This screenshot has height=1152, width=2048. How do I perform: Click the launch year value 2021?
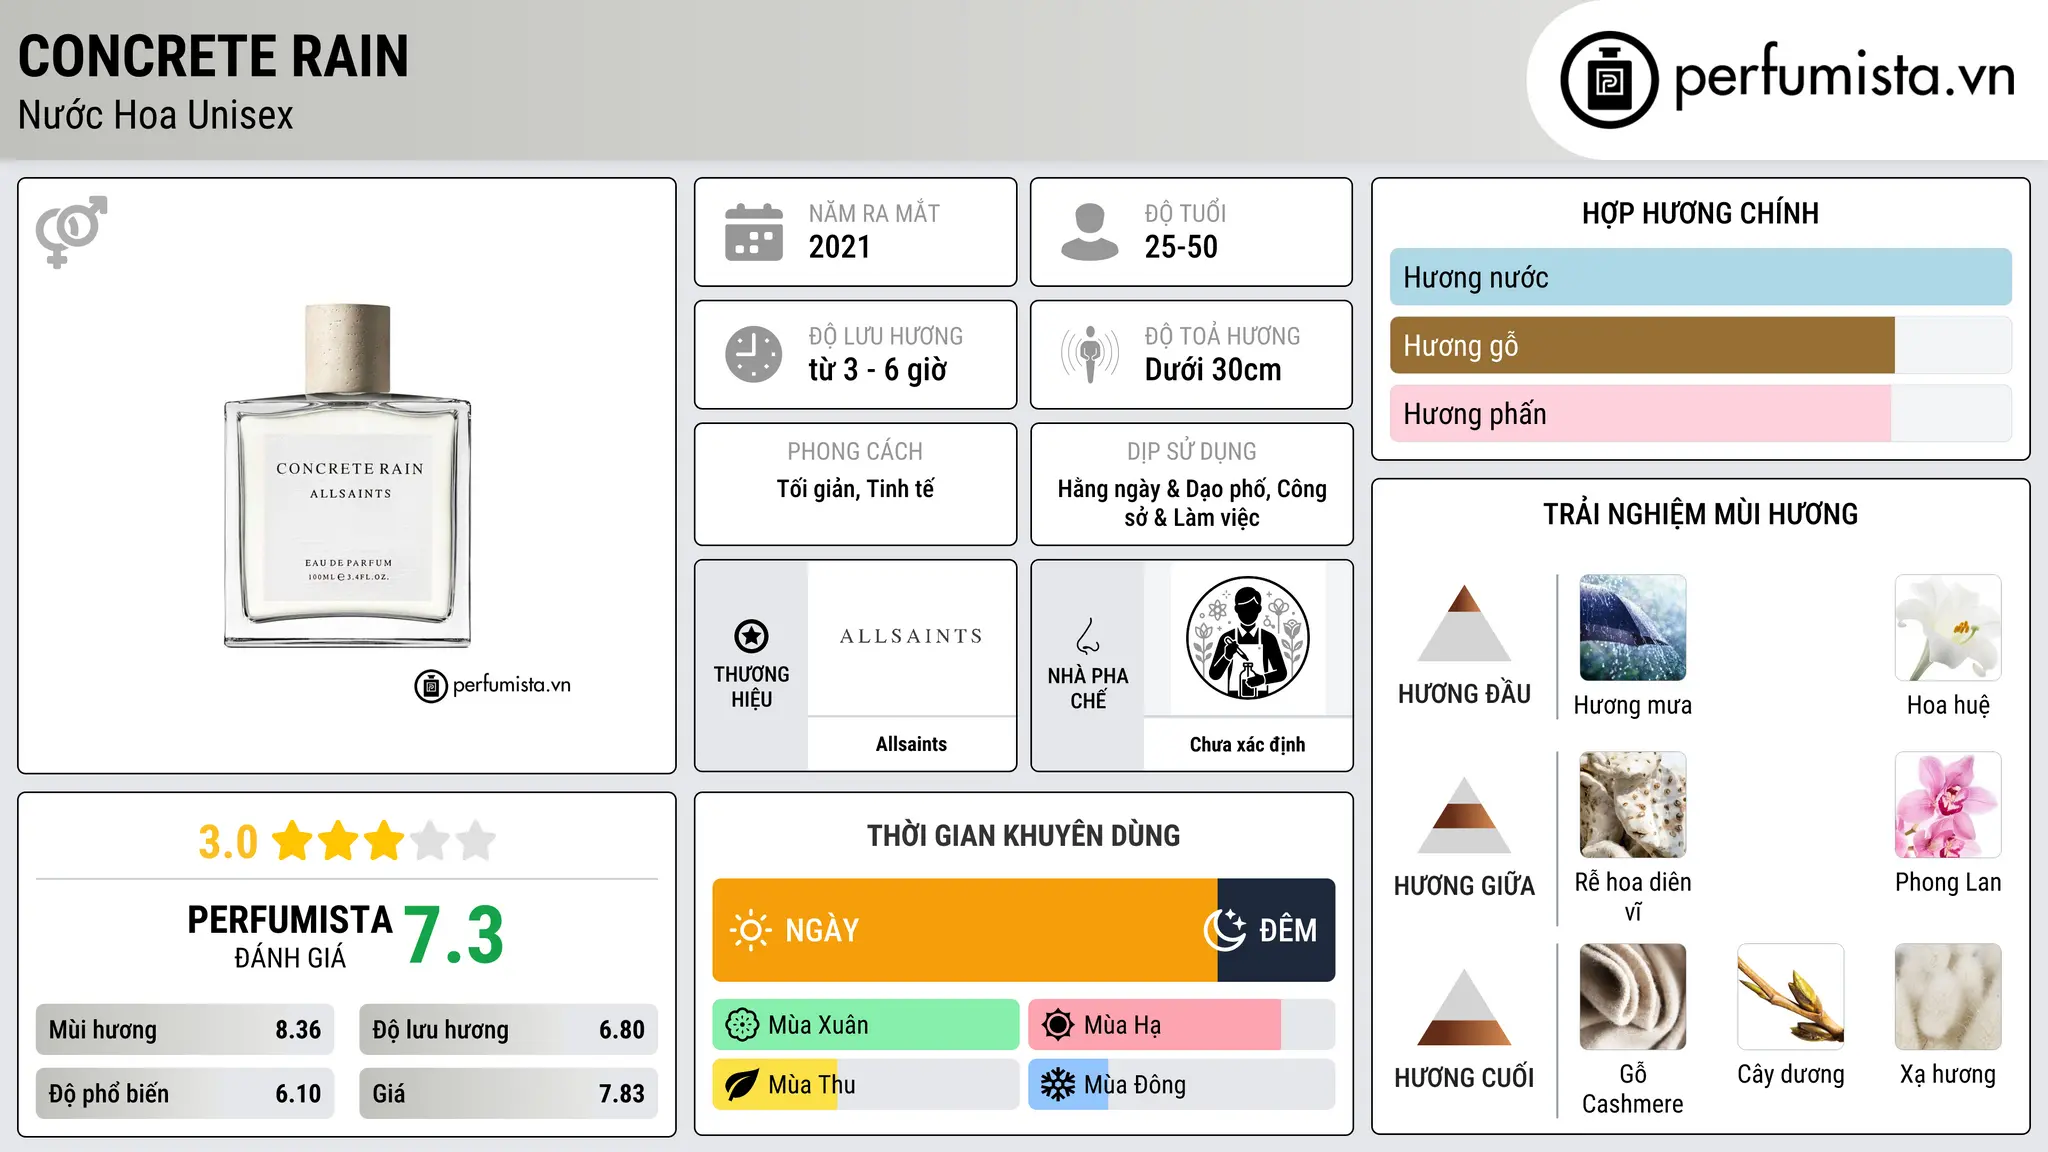840,247
